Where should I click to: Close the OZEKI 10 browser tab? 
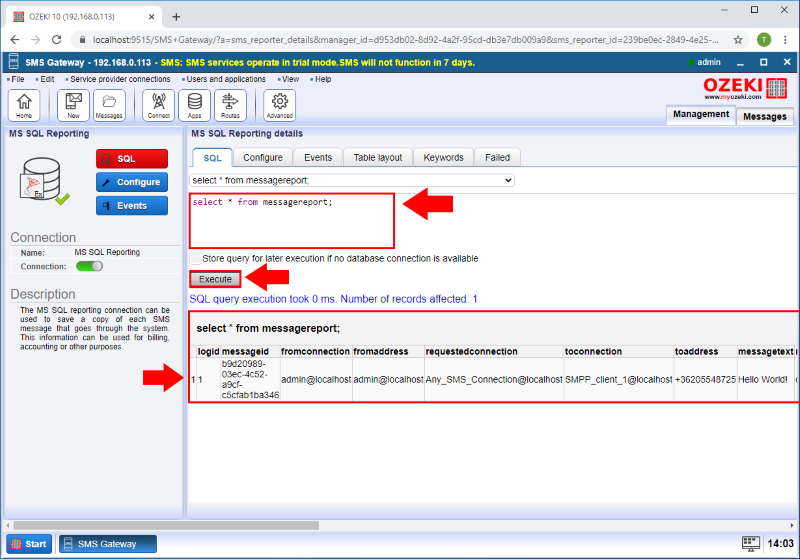tap(152, 17)
